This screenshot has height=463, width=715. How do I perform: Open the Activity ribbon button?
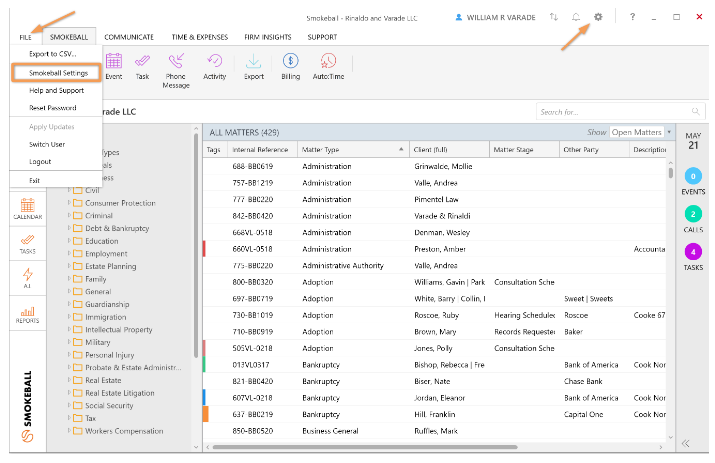pos(214,67)
